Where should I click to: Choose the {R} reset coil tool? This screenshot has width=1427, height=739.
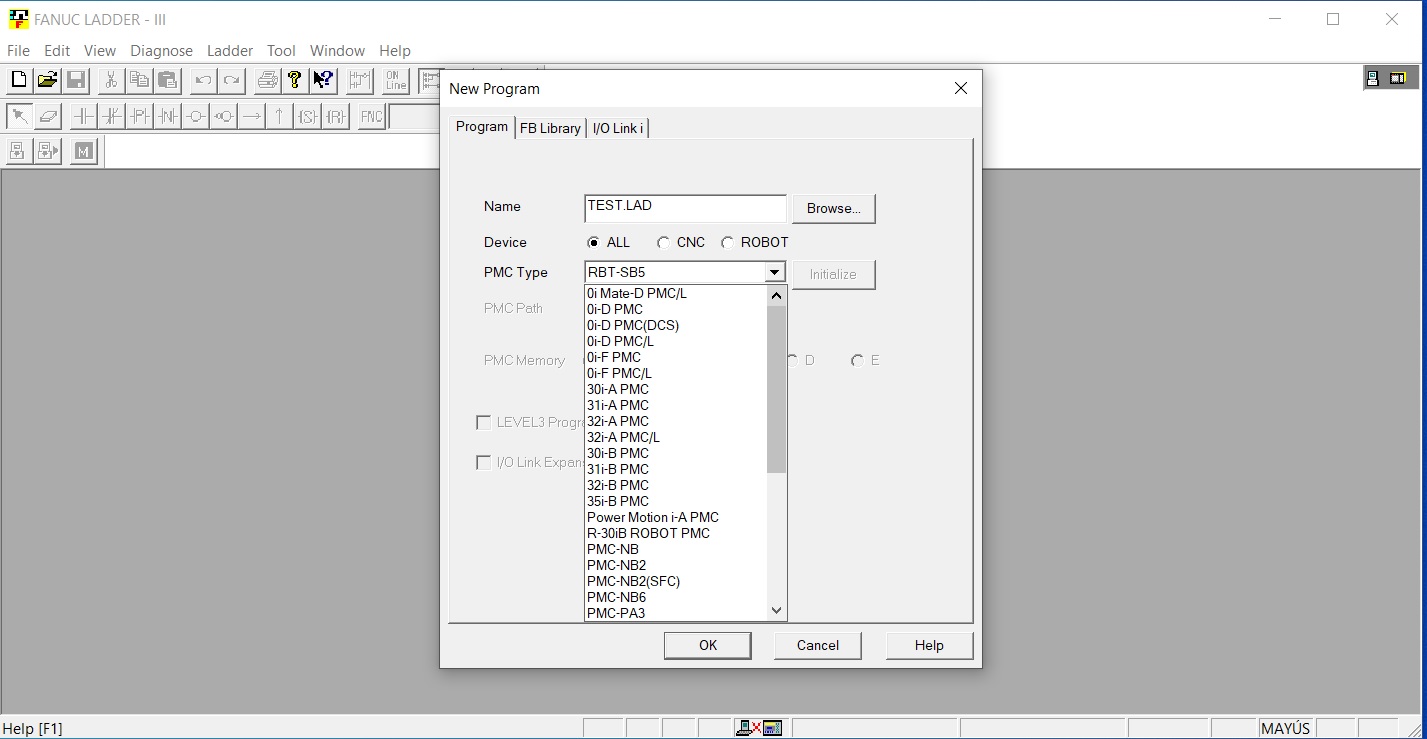(336, 116)
